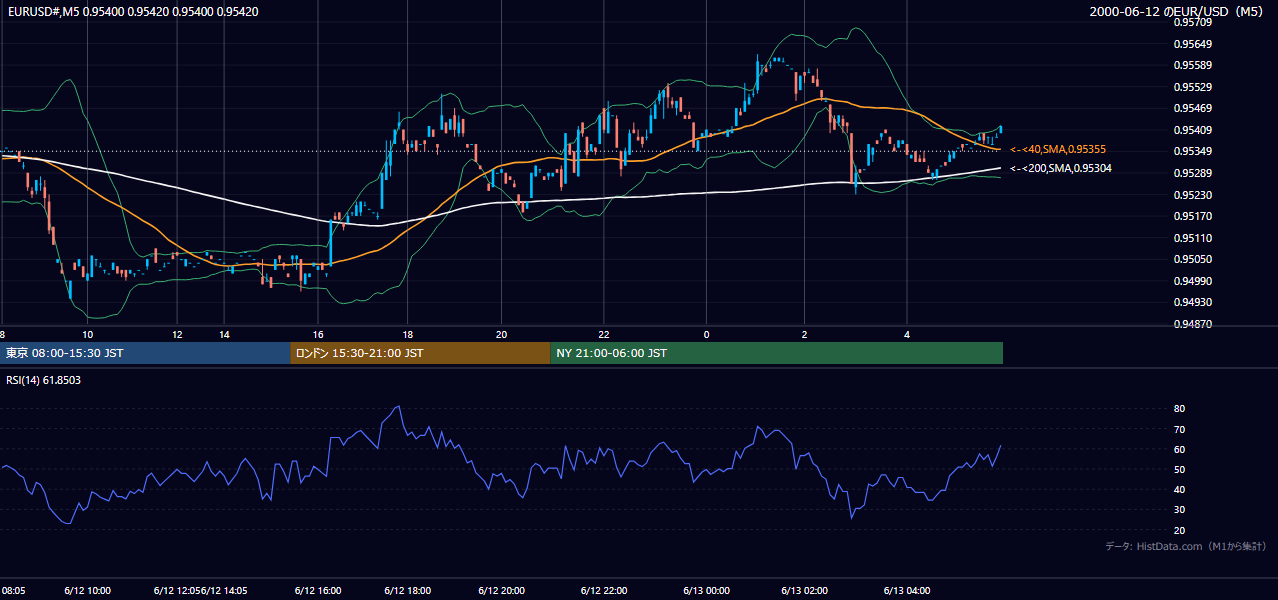Click the RSI(14) 61.8503 indicator label
This screenshot has height=600, width=1278.
point(43,380)
